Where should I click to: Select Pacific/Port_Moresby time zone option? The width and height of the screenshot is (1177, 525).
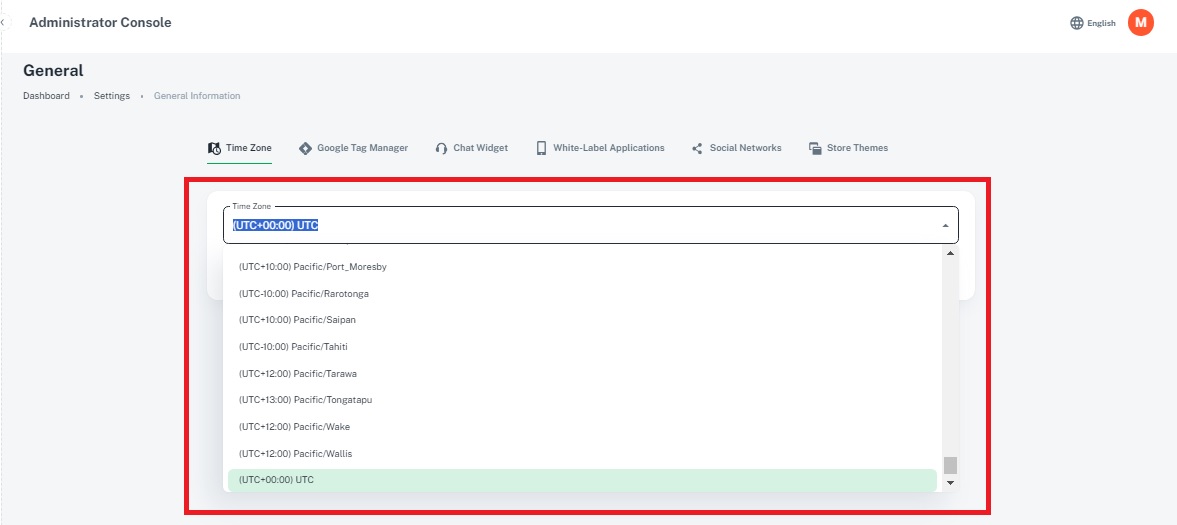(312, 267)
